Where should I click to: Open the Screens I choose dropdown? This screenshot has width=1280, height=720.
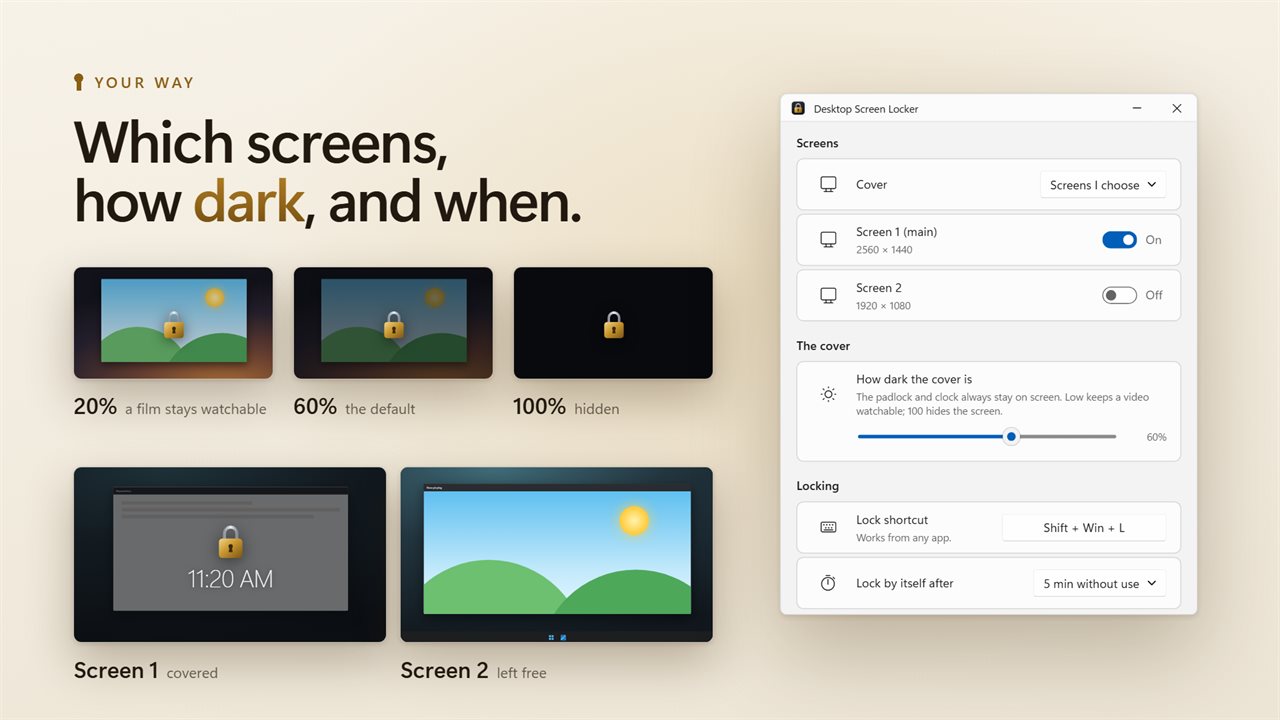tap(1103, 185)
